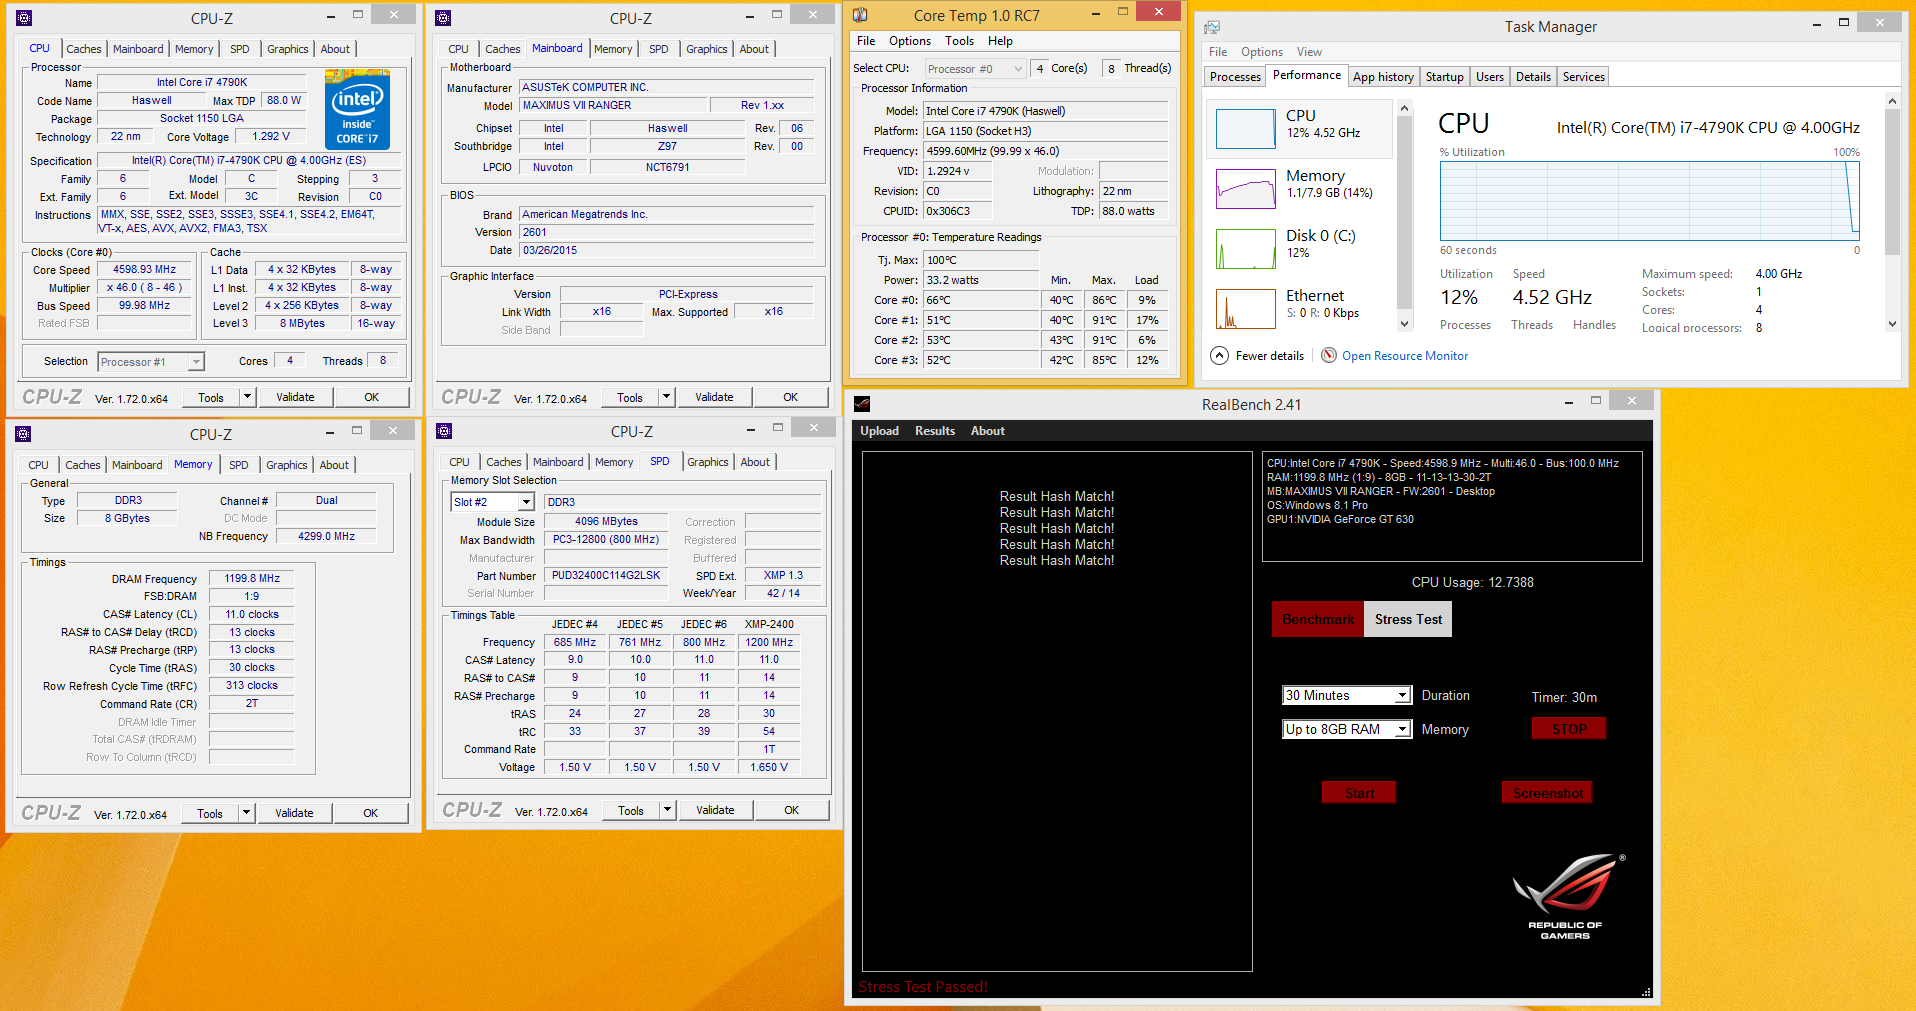The width and height of the screenshot is (1916, 1011).
Task: Open the Select CPU Processor #0 dropdown
Action: [1018, 69]
